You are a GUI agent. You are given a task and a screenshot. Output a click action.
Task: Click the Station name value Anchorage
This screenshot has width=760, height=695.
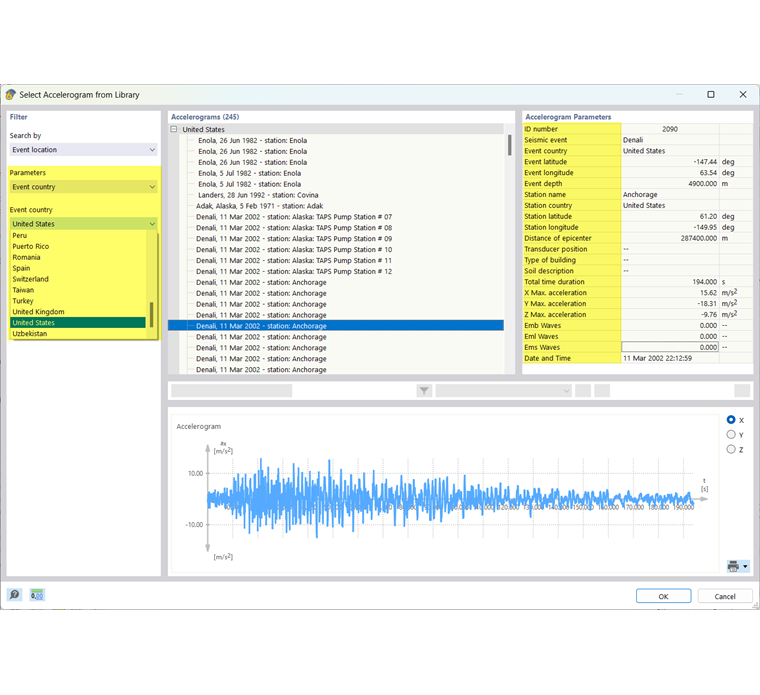tap(640, 194)
